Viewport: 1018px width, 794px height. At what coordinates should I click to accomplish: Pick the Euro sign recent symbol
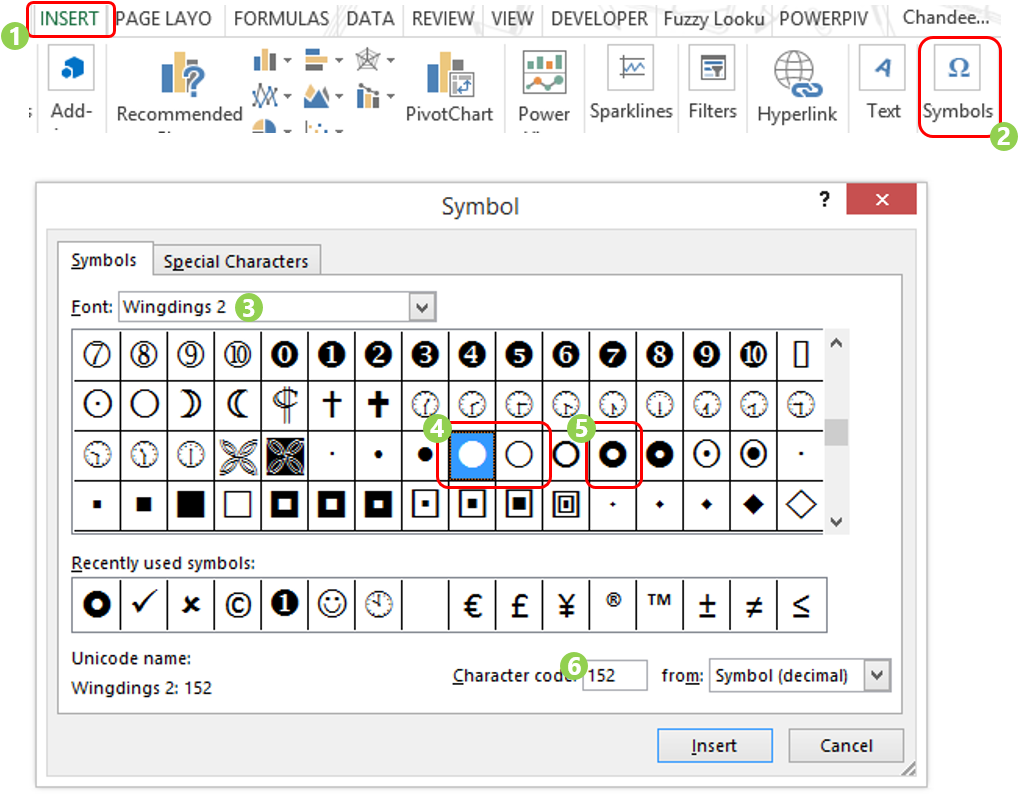point(473,604)
